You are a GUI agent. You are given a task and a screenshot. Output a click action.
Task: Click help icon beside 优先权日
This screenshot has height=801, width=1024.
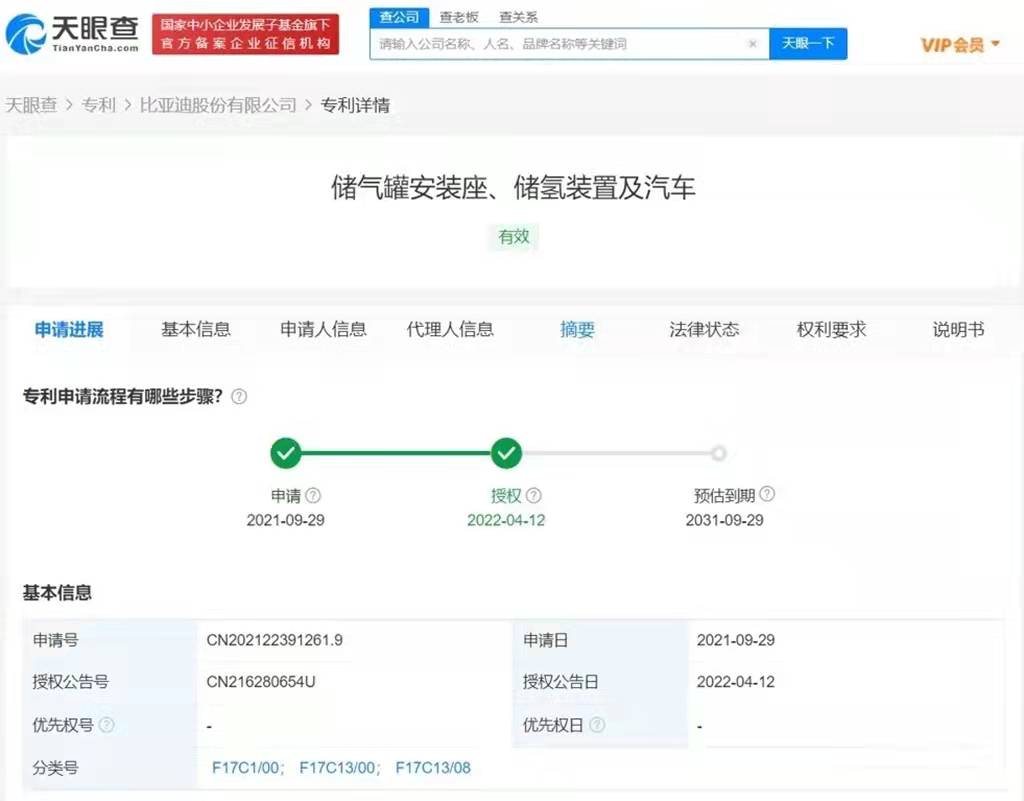[597, 725]
